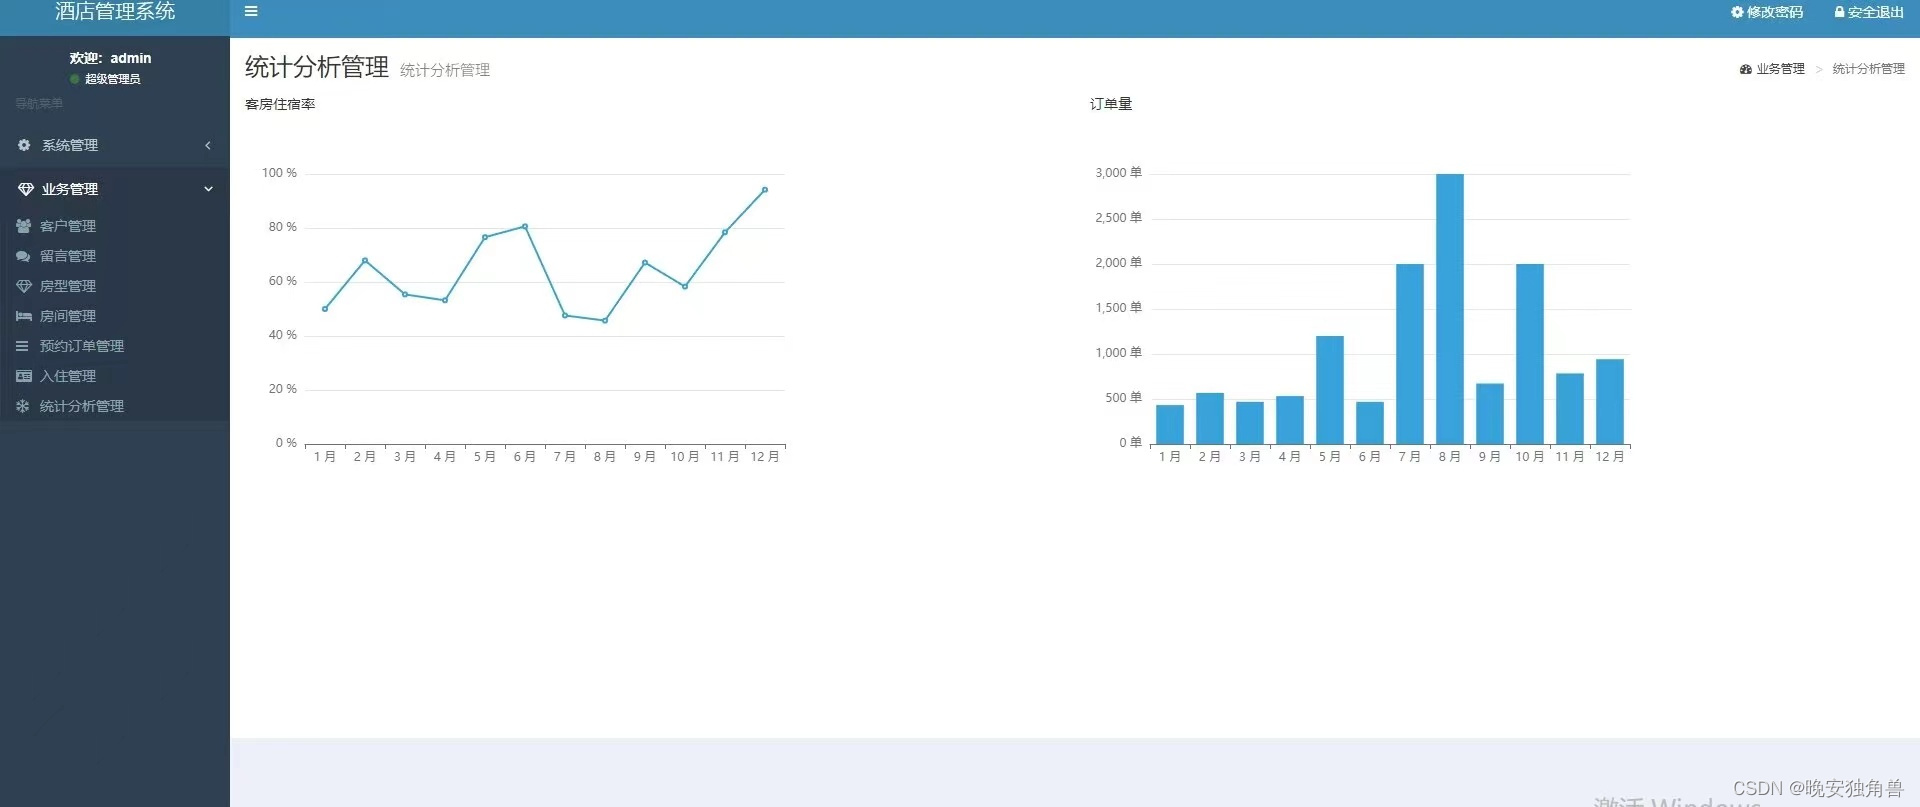This screenshot has height=807, width=1920.
Task: Click the 统计分析管理 snowflake icon
Action: click(x=23, y=406)
